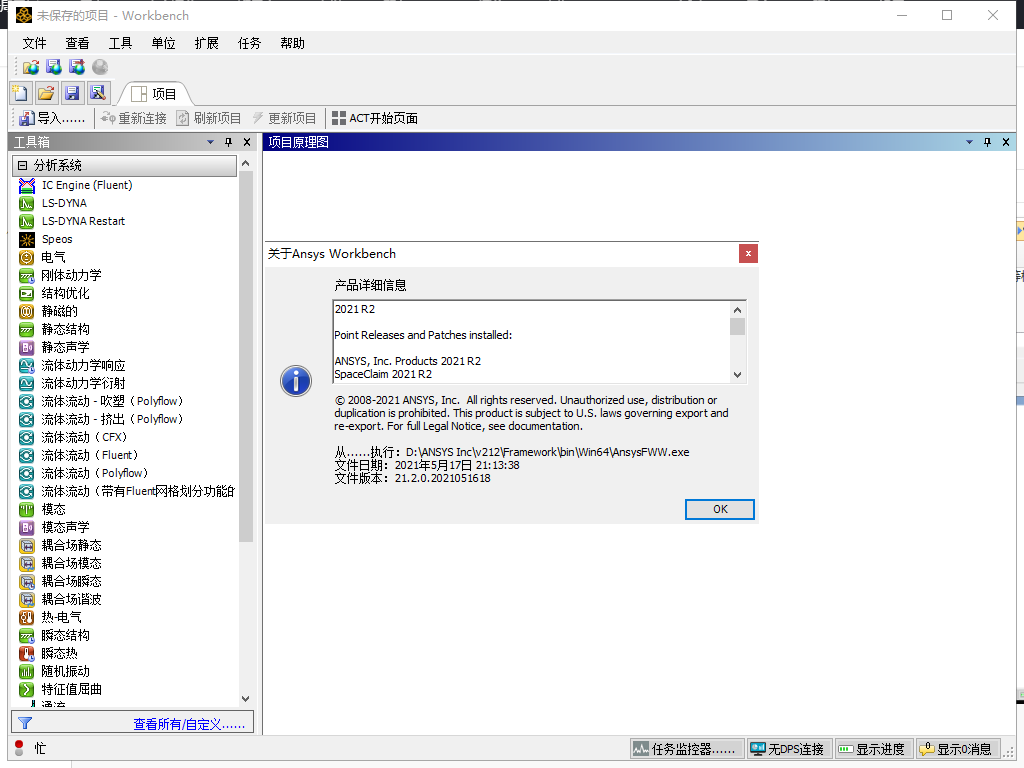Click product details scrollbar down arrow

737,375
